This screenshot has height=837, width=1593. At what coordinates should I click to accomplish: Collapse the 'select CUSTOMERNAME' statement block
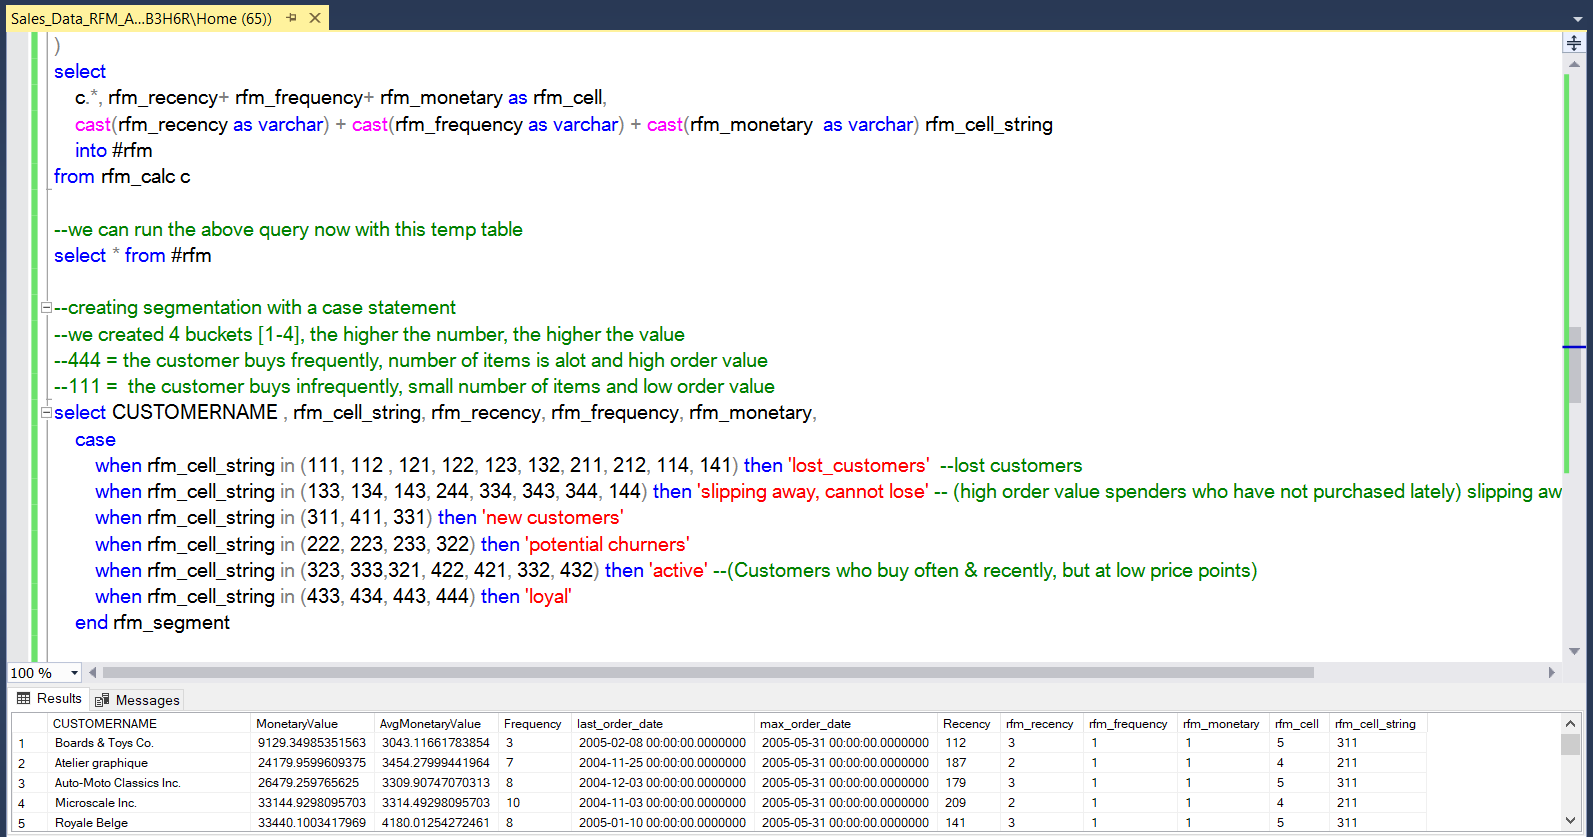(46, 413)
